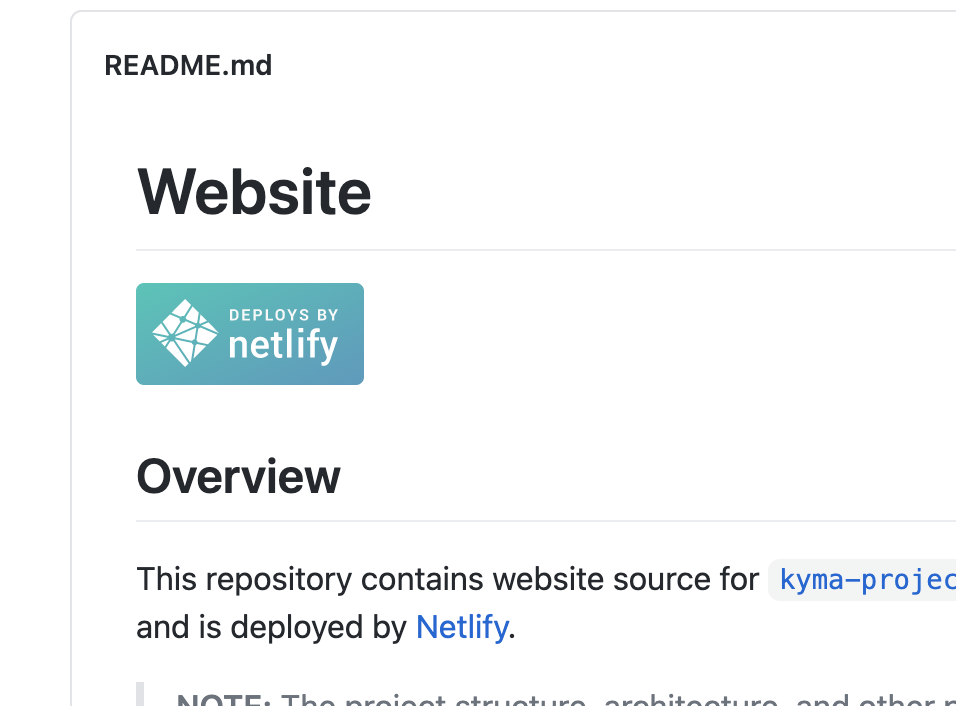Click the Website heading
This screenshot has width=956, height=706.
[254, 192]
